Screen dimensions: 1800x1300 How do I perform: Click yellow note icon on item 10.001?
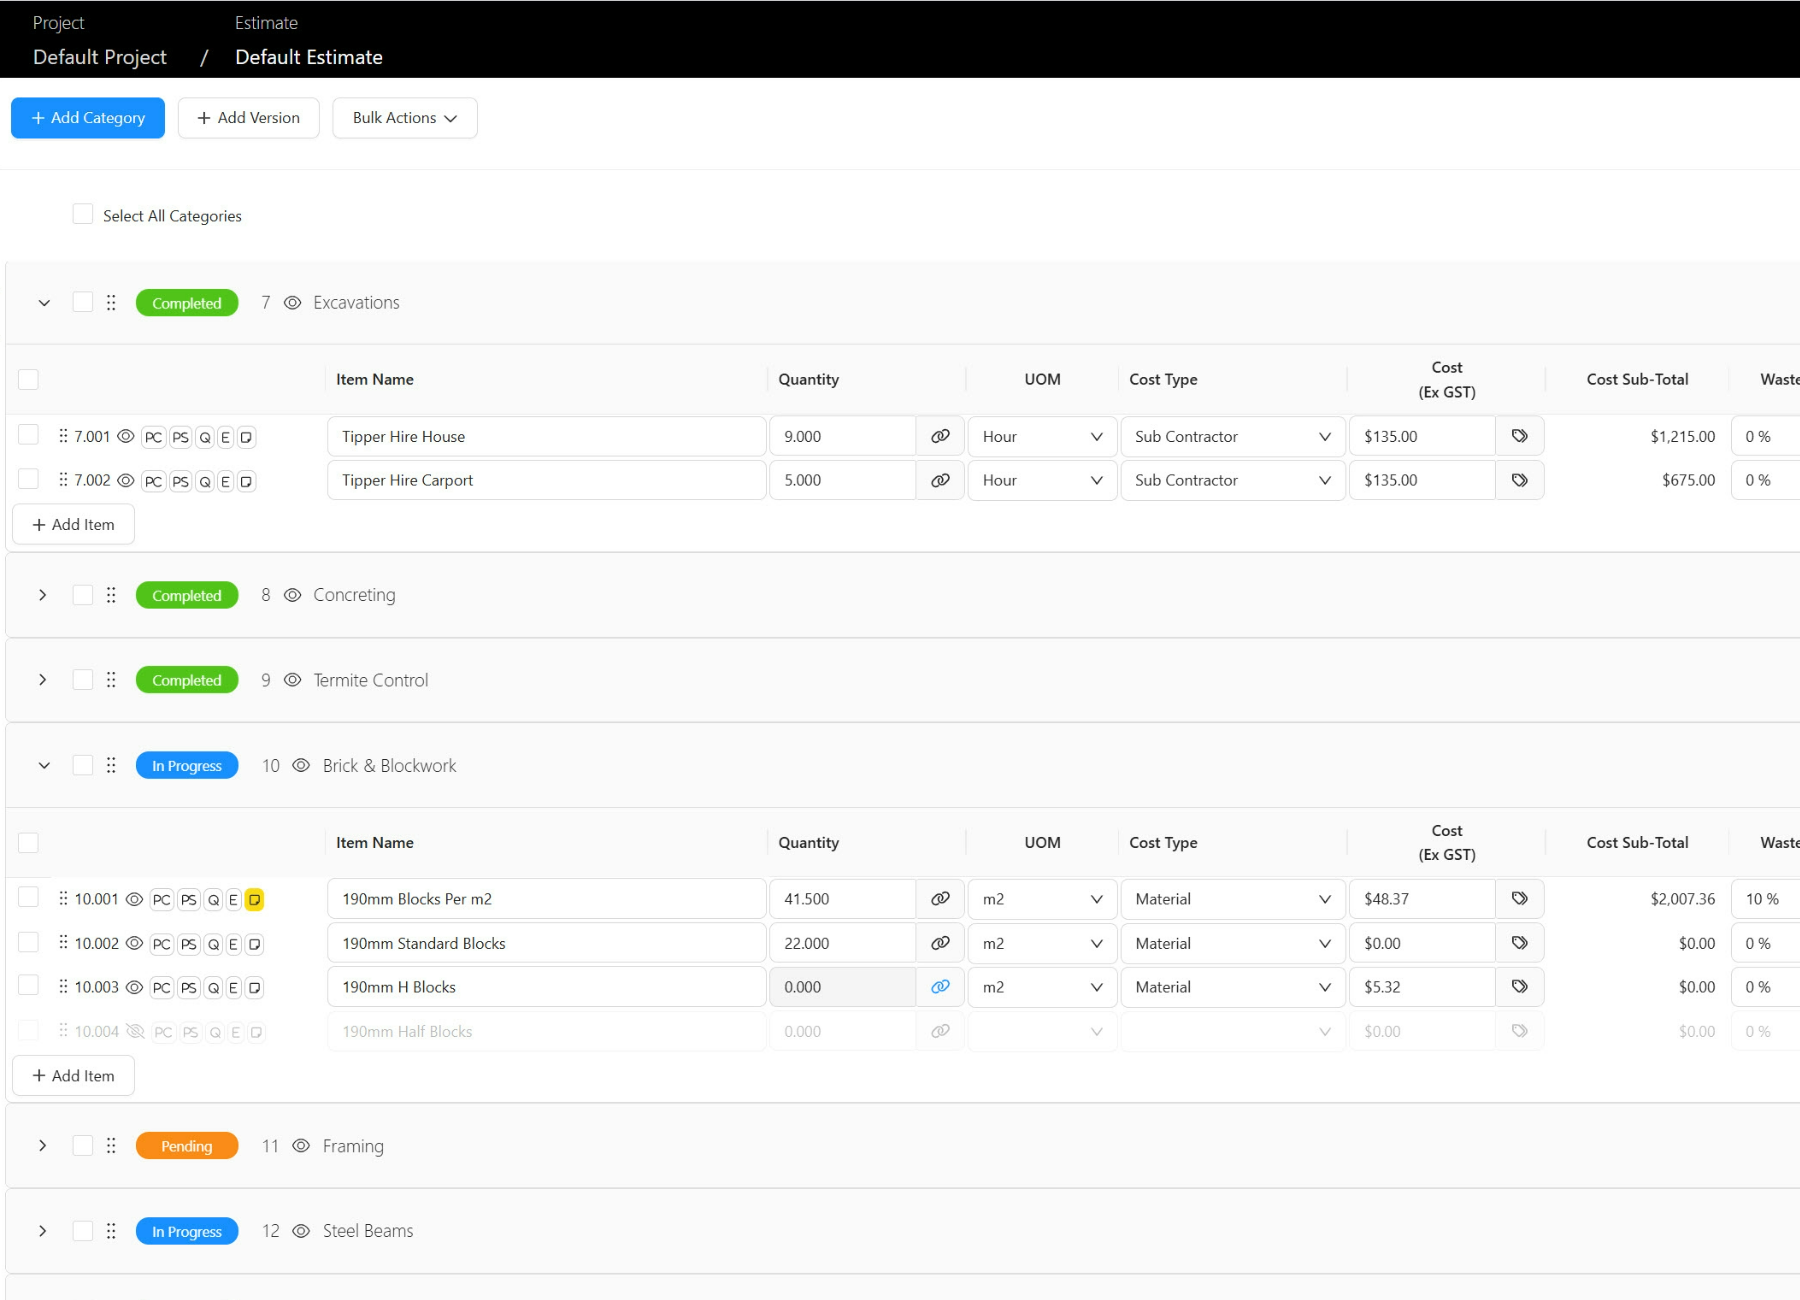[x=255, y=900]
